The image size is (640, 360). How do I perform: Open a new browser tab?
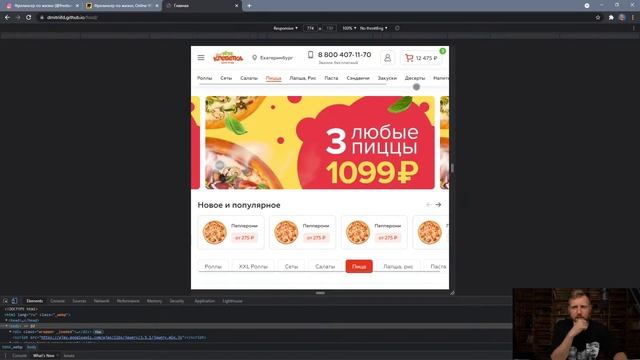249,6
